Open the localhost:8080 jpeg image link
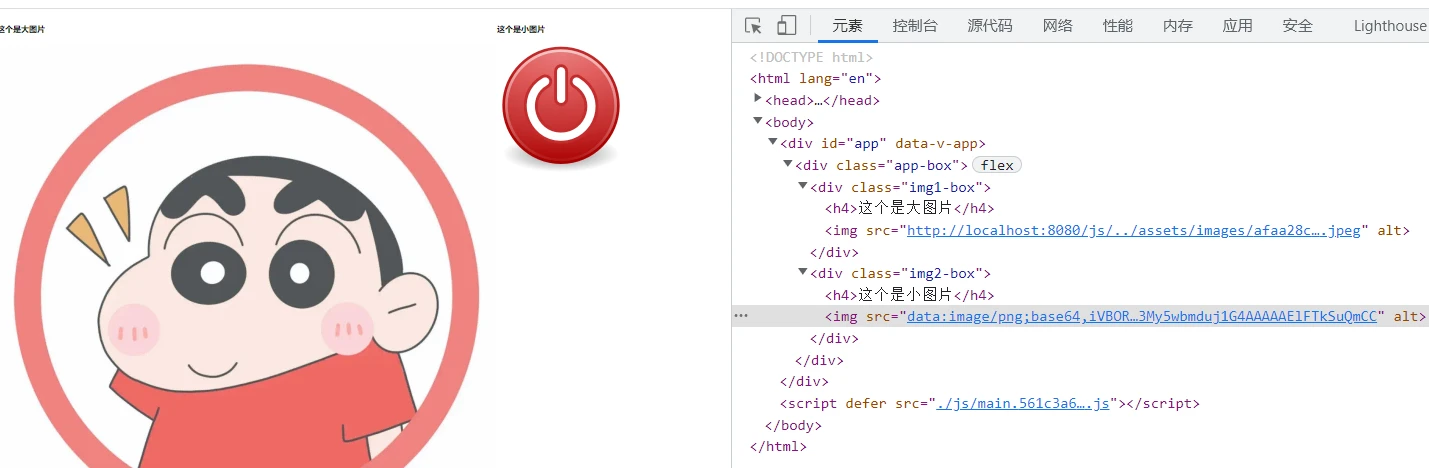This screenshot has height=468, width=1429. (x=1134, y=230)
